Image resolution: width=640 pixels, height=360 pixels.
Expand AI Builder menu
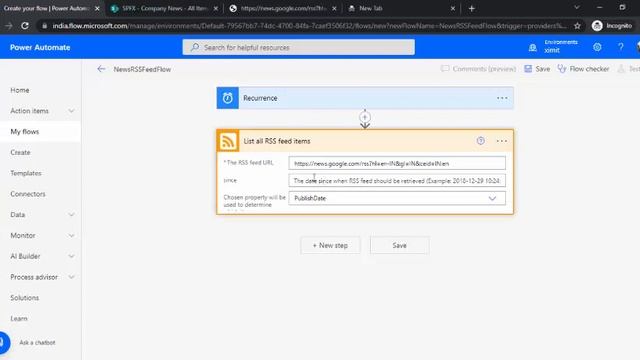(71, 256)
